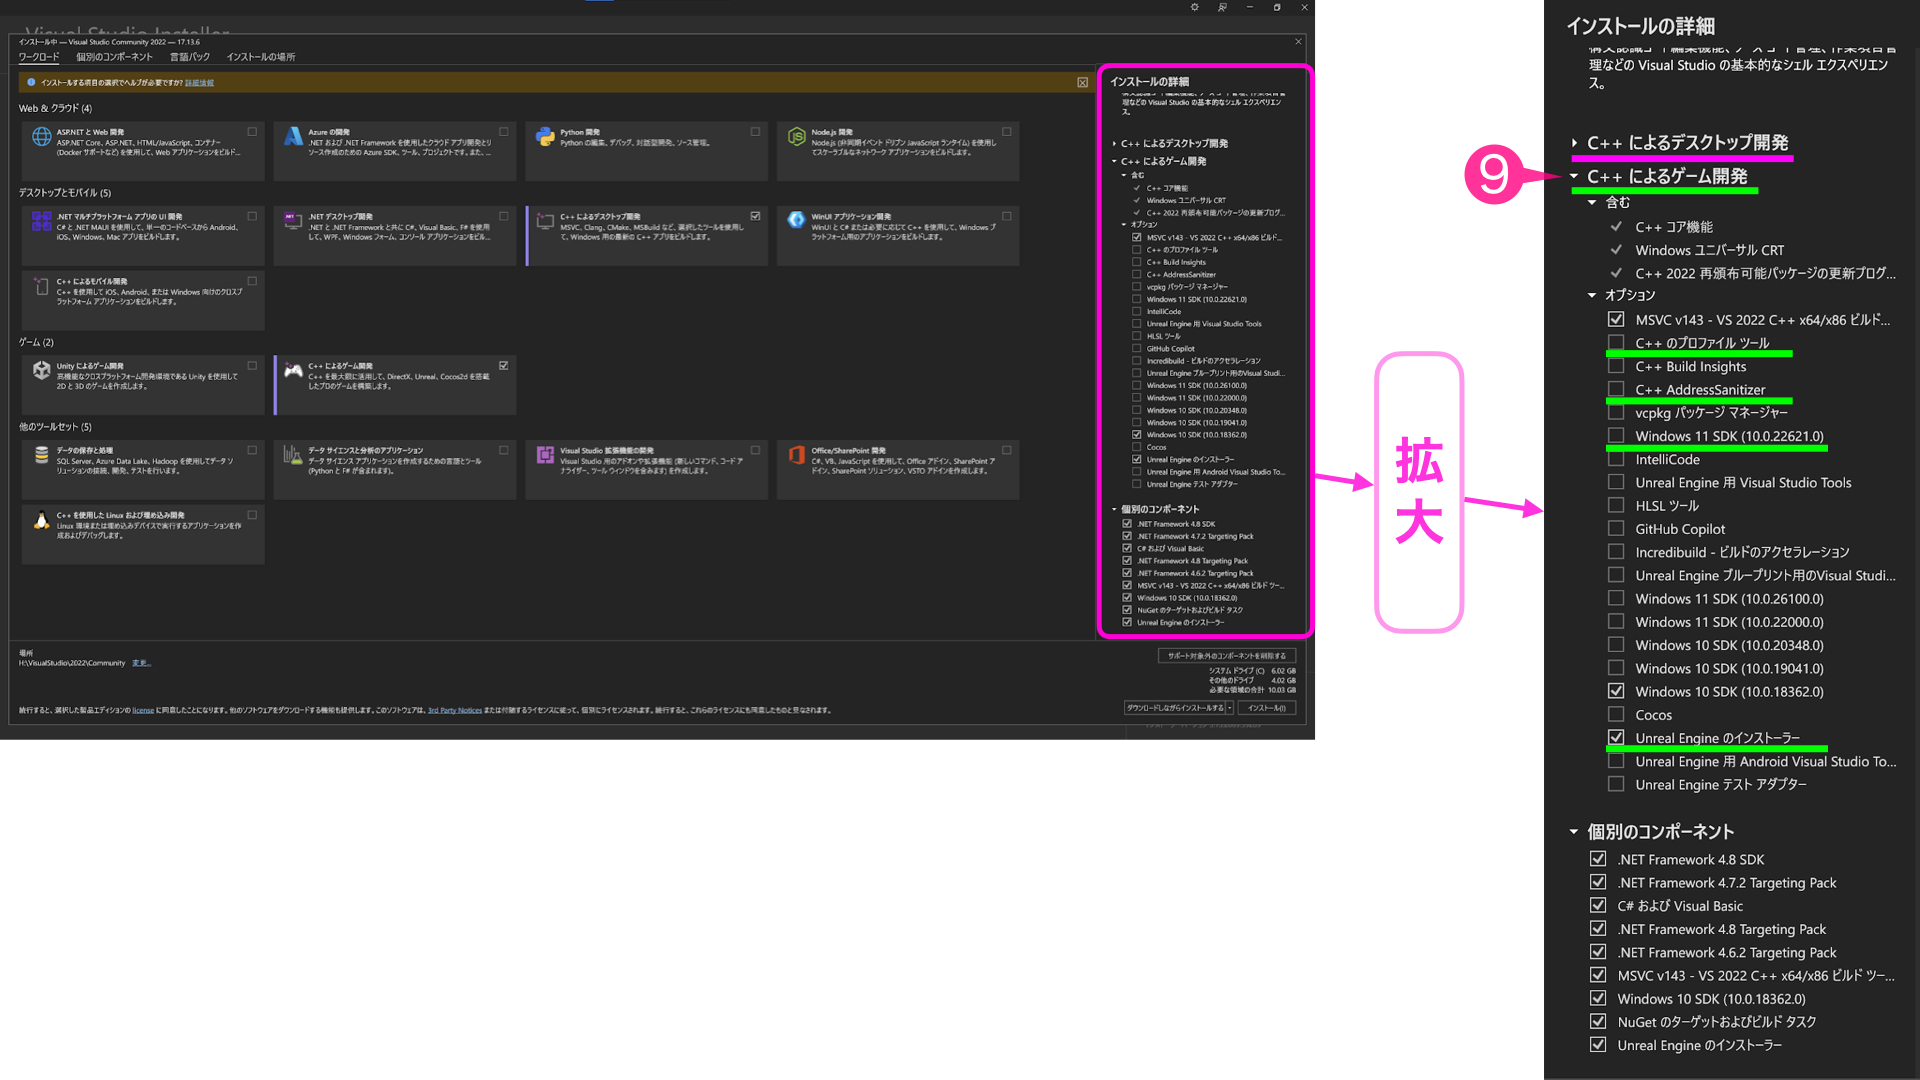
Task: Click the データの保存と処理 database icon
Action: click(x=41, y=455)
